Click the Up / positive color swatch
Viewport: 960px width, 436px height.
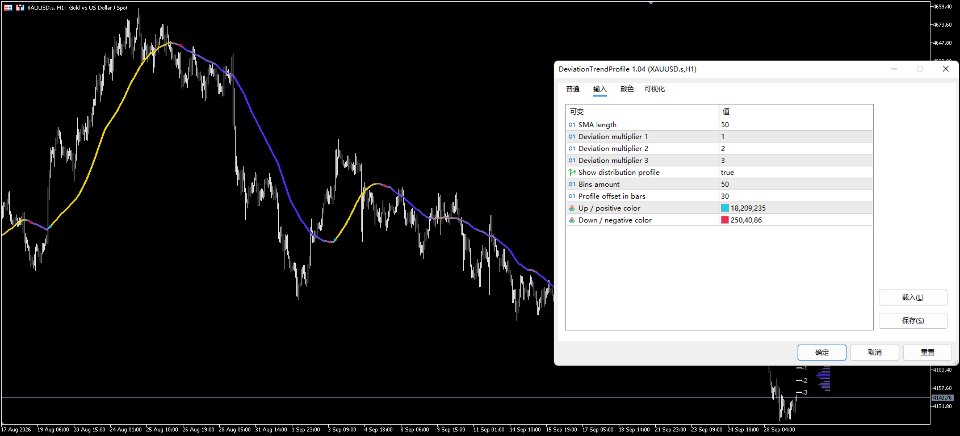click(x=725, y=208)
